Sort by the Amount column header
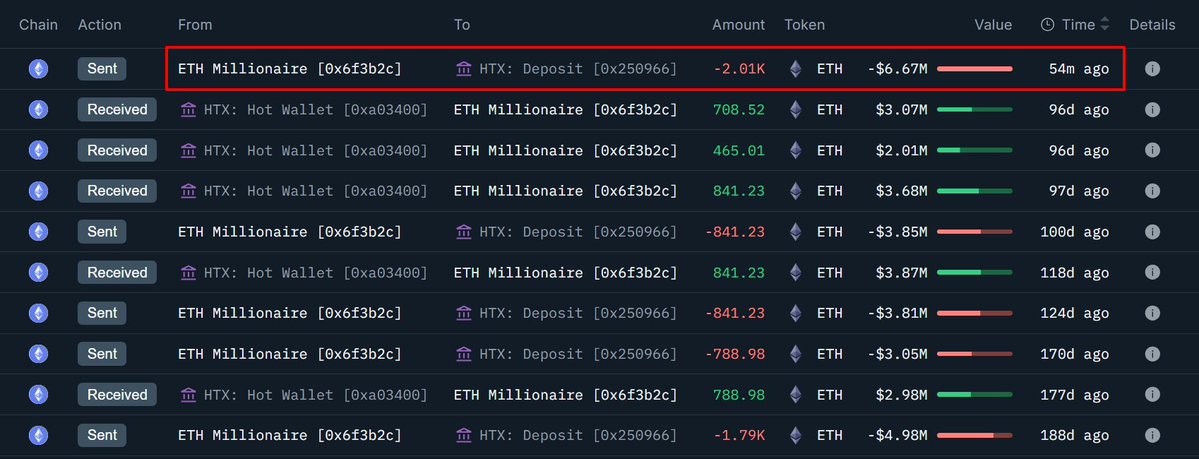 738,24
